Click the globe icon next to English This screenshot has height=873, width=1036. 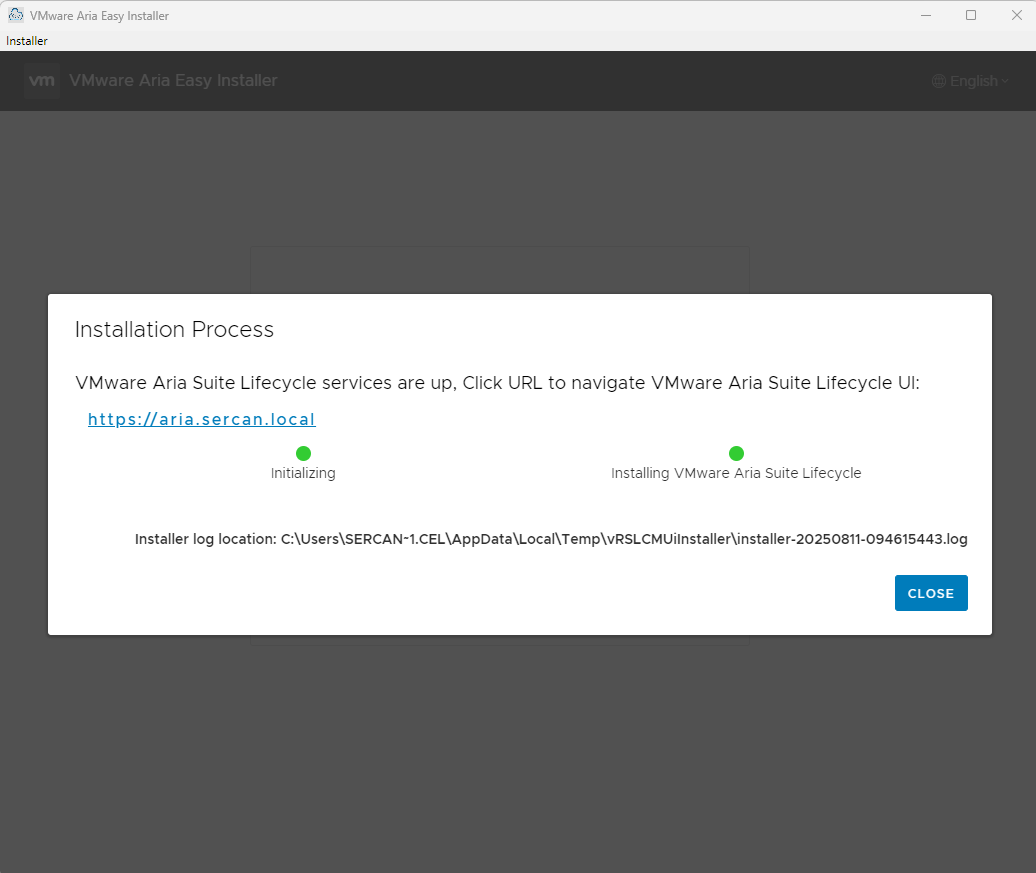938,81
